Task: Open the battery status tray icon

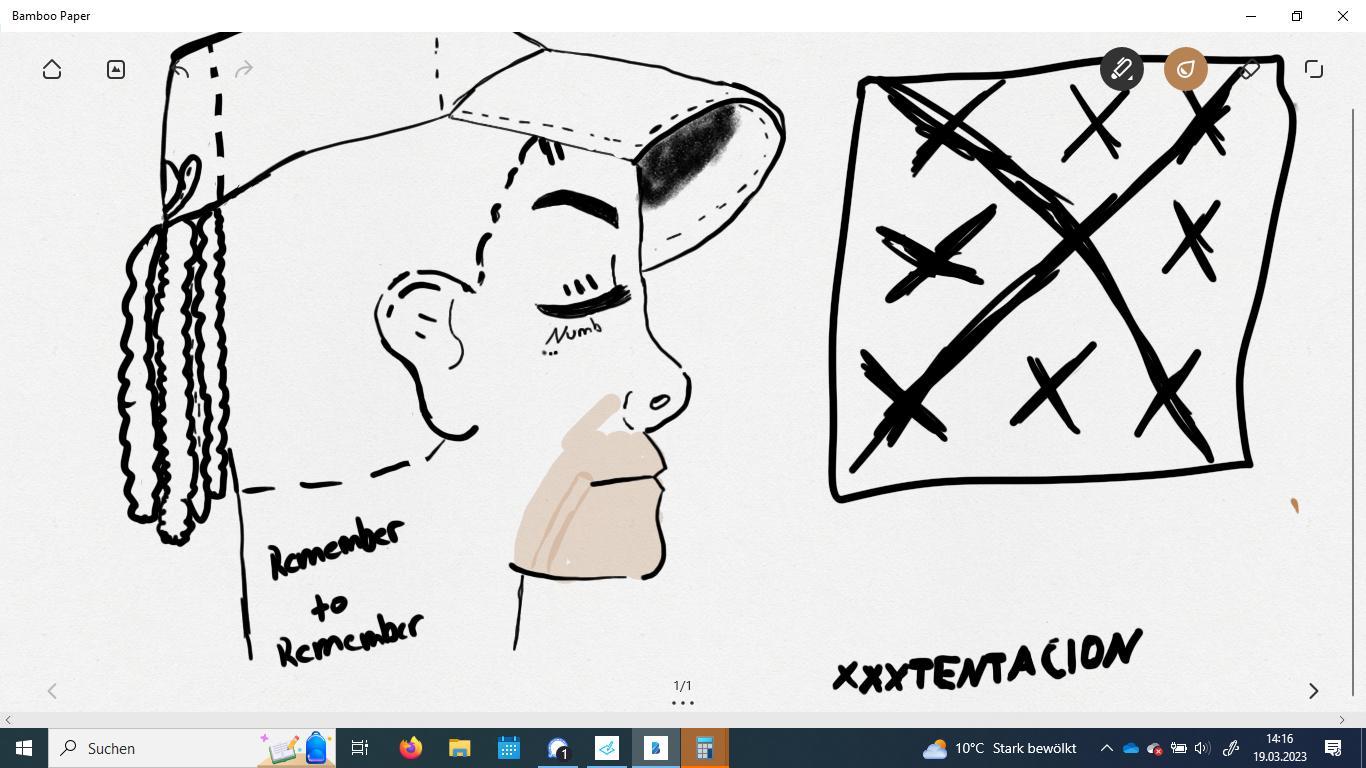Action: coord(1179,748)
